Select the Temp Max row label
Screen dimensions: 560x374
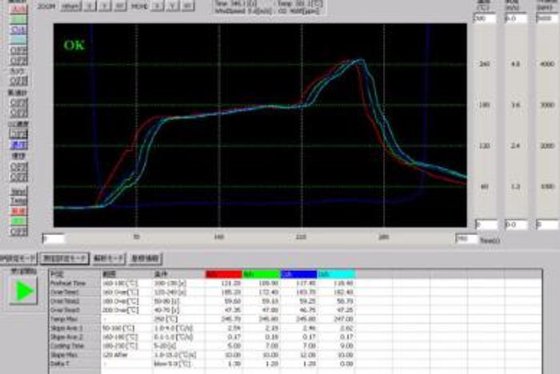pyautogui.click(x=63, y=319)
